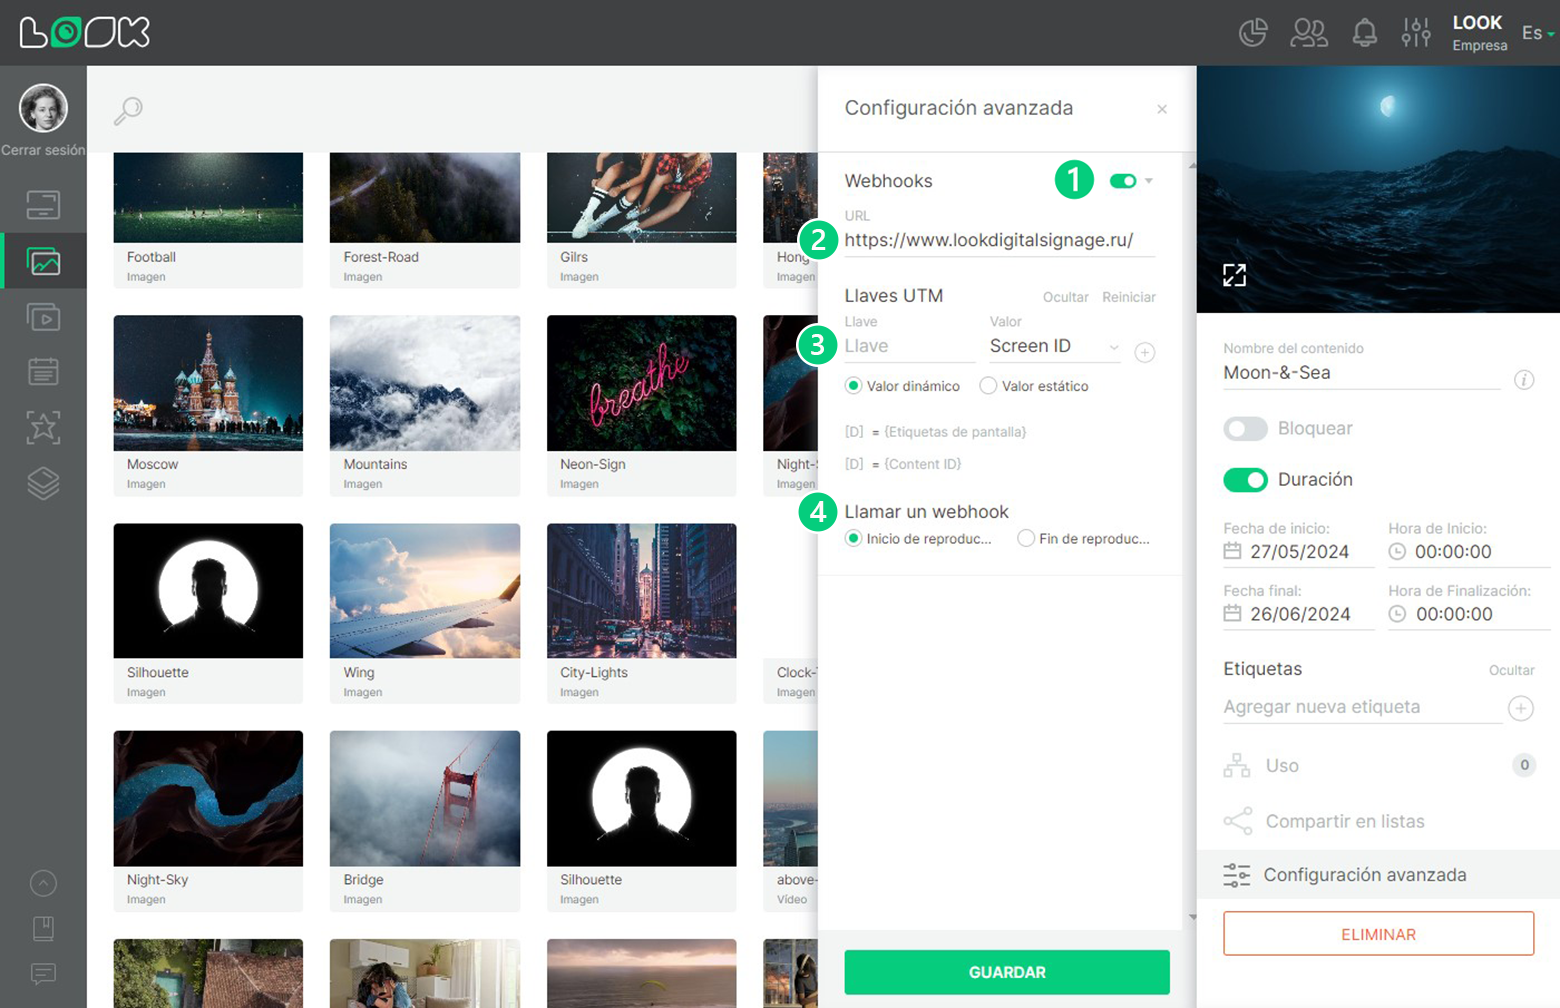The width and height of the screenshot is (1560, 1008).
Task: Click the collapse up-arrow icon in sidebar
Action: tap(43, 883)
